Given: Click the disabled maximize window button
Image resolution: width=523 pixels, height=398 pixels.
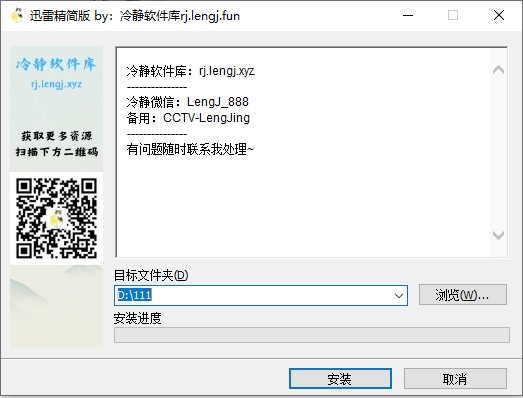Looking at the screenshot, I should [x=453, y=15].
